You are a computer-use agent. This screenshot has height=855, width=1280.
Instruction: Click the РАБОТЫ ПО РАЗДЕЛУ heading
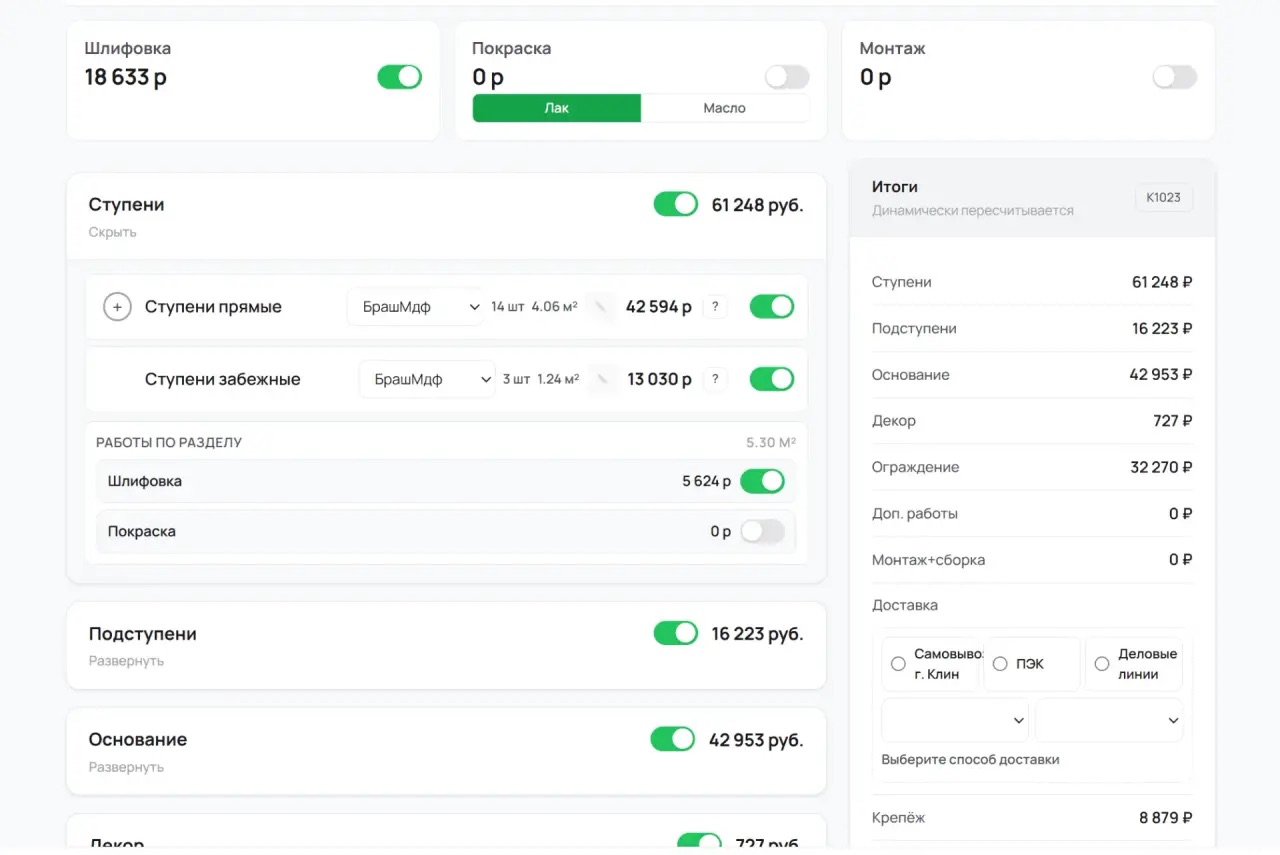click(x=169, y=442)
